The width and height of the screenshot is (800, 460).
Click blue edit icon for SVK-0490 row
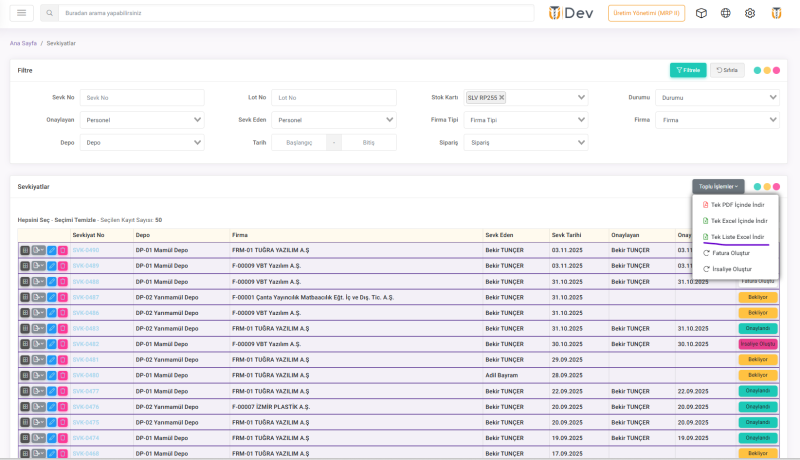(51, 250)
